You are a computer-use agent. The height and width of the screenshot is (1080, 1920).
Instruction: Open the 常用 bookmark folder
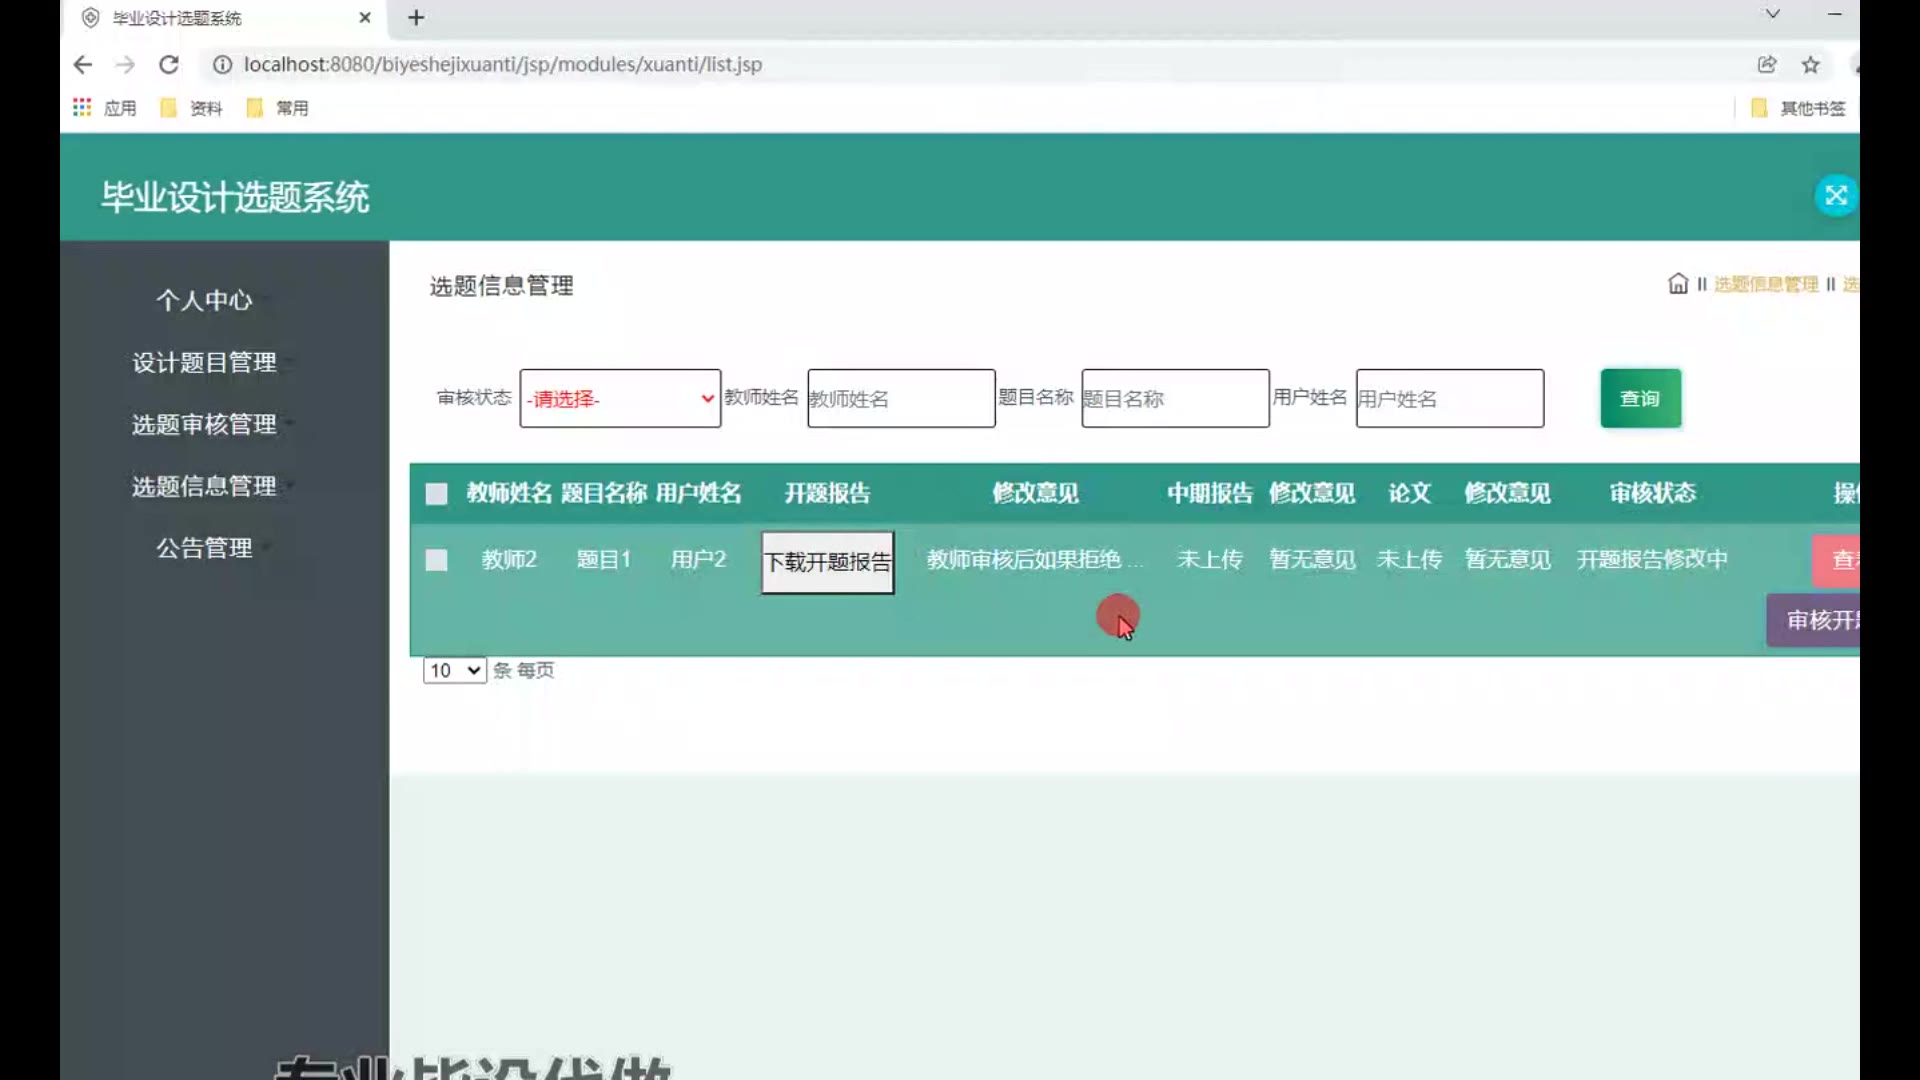[x=278, y=108]
